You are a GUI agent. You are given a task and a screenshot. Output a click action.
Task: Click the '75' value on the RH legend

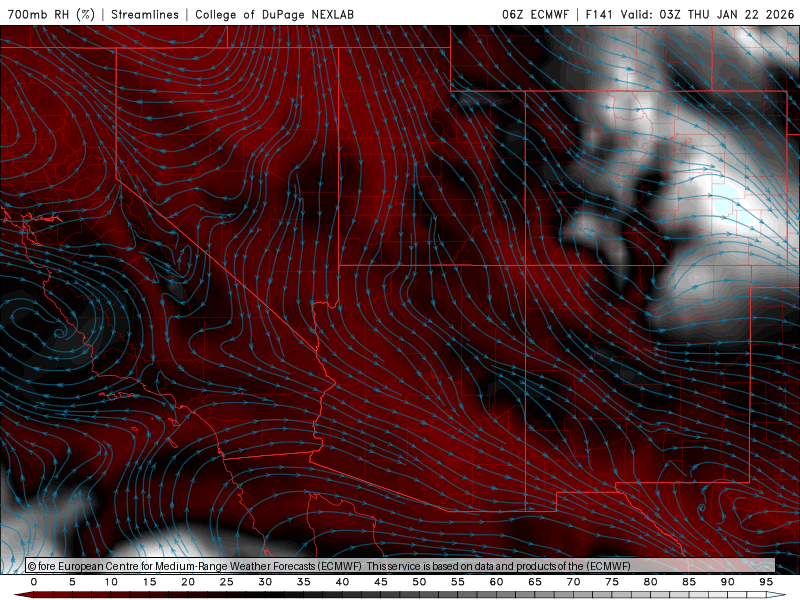click(612, 582)
